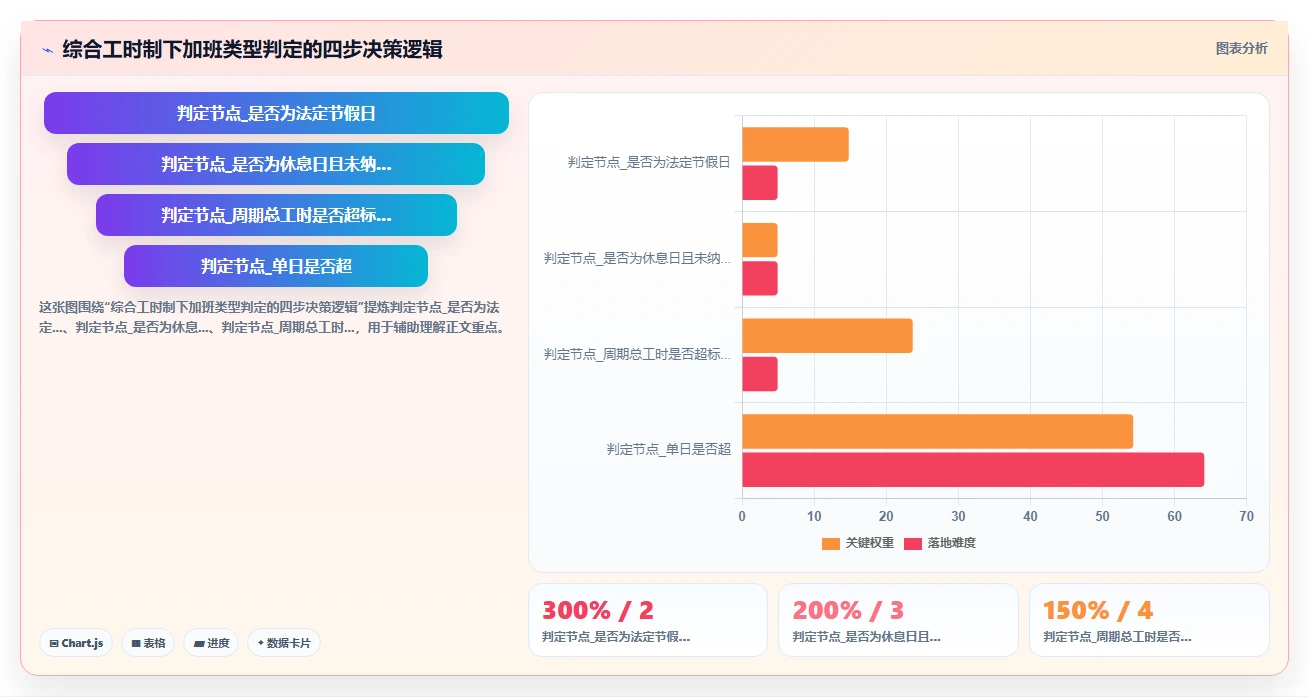Viewport: 1309px width, 697px height.
Task: Click card caption 判定节点_是否为法定节假...
Action: [x=616, y=636]
